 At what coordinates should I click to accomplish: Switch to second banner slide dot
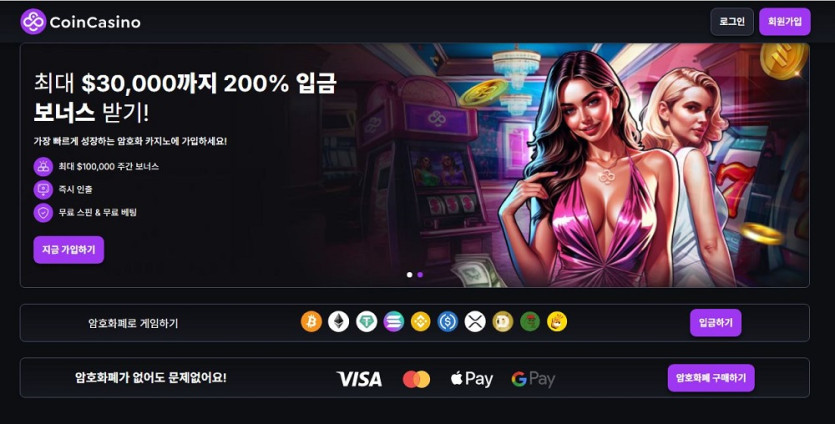(420, 275)
